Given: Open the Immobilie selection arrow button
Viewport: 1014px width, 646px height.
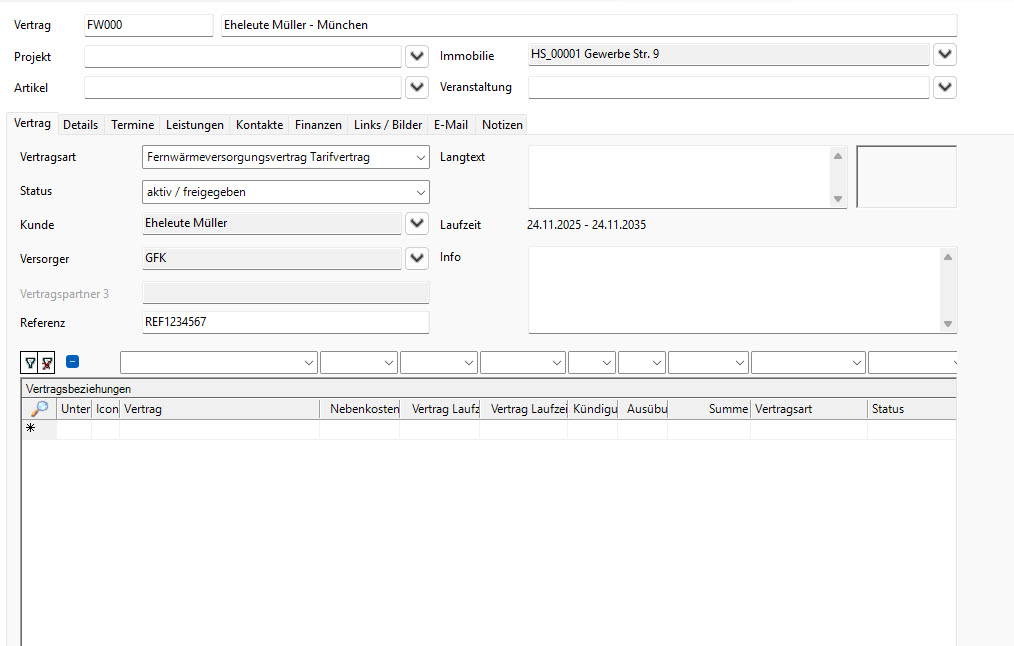Looking at the screenshot, I should click(x=945, y=55).
